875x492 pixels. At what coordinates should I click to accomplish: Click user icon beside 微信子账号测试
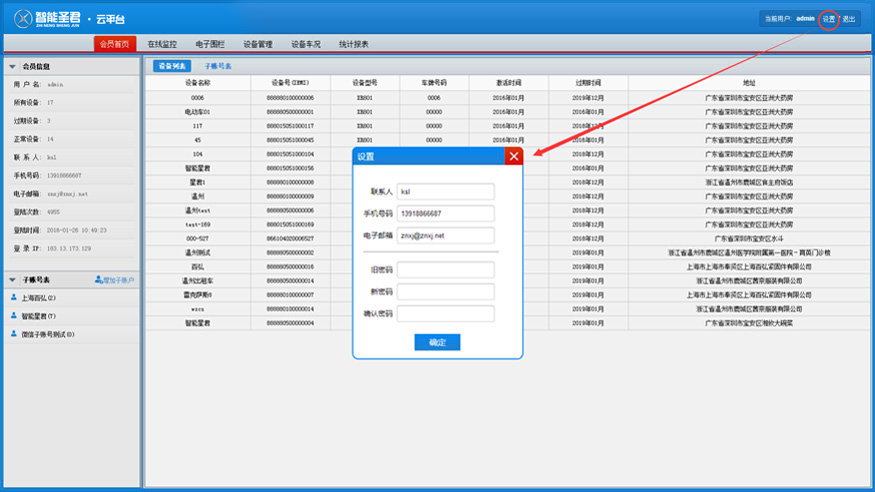coord(14,334)
